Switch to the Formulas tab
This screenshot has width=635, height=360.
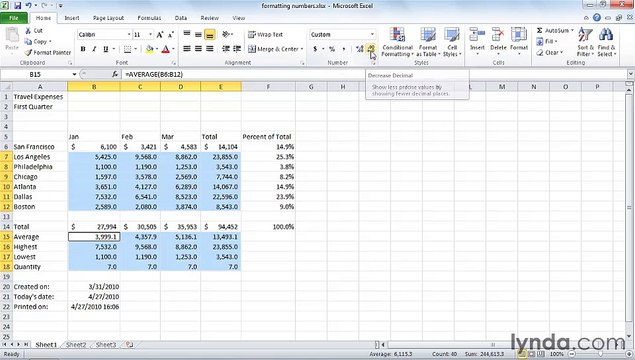point(149,18)
